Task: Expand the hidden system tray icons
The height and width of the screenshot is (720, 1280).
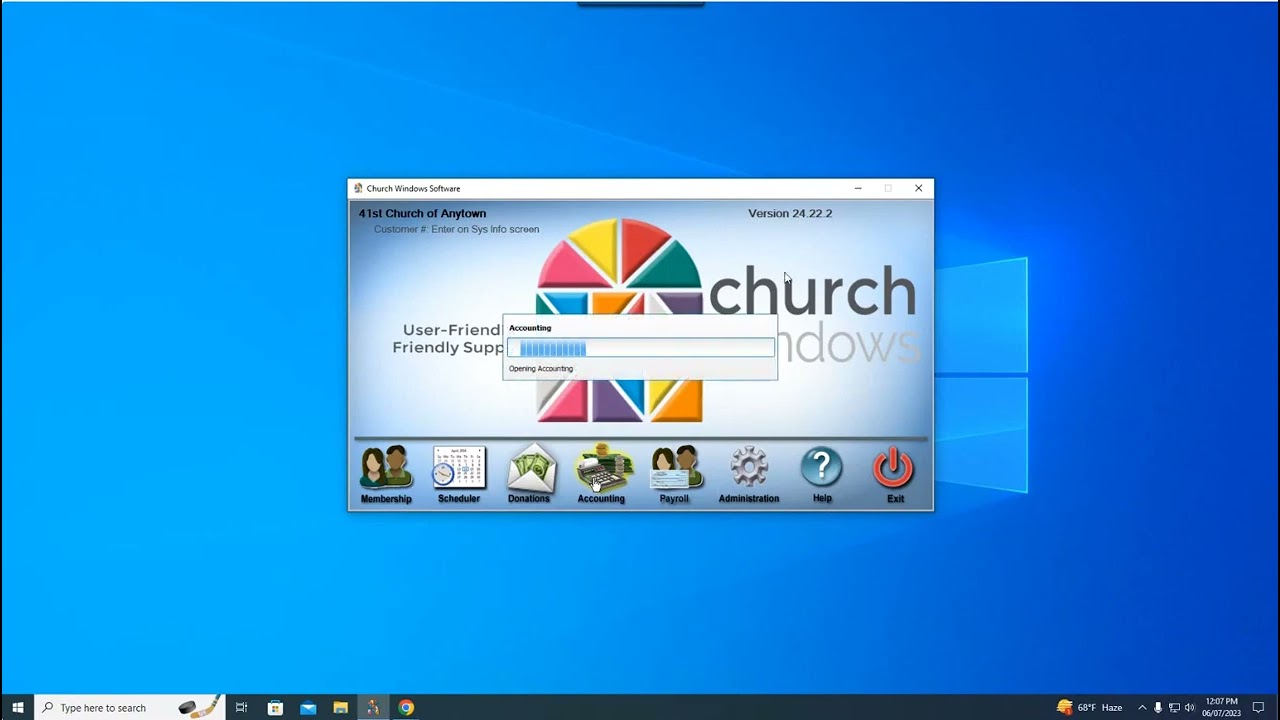Action: tap(1142, 708)
